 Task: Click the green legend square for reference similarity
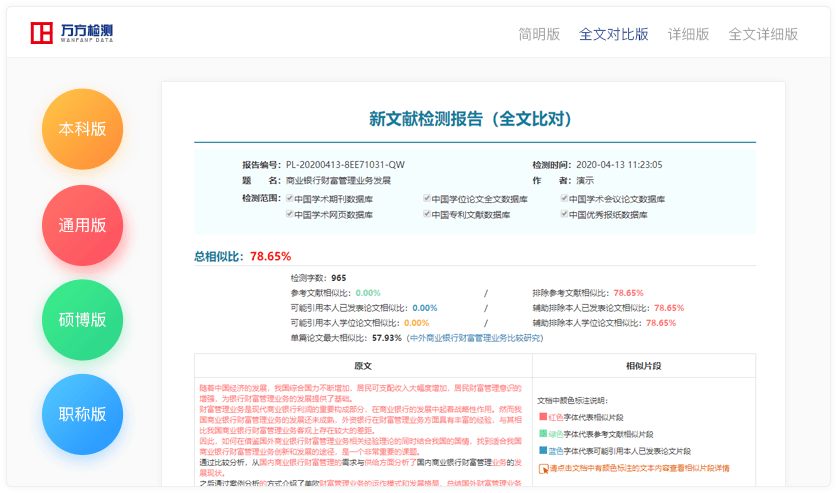pos(543,434)
